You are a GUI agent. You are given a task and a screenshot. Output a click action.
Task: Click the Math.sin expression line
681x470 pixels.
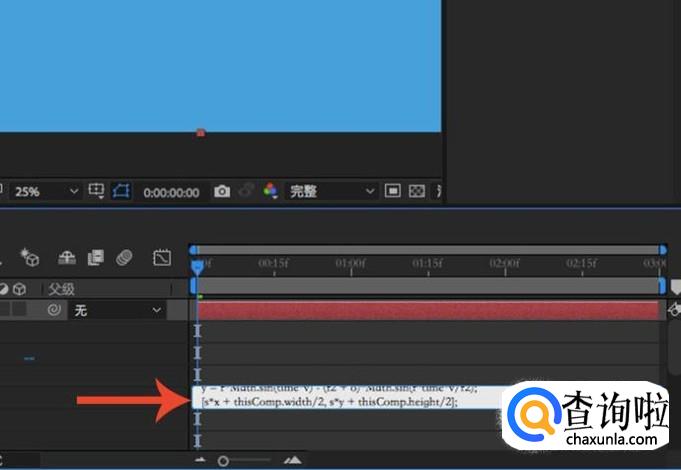[x=339, y=388]
